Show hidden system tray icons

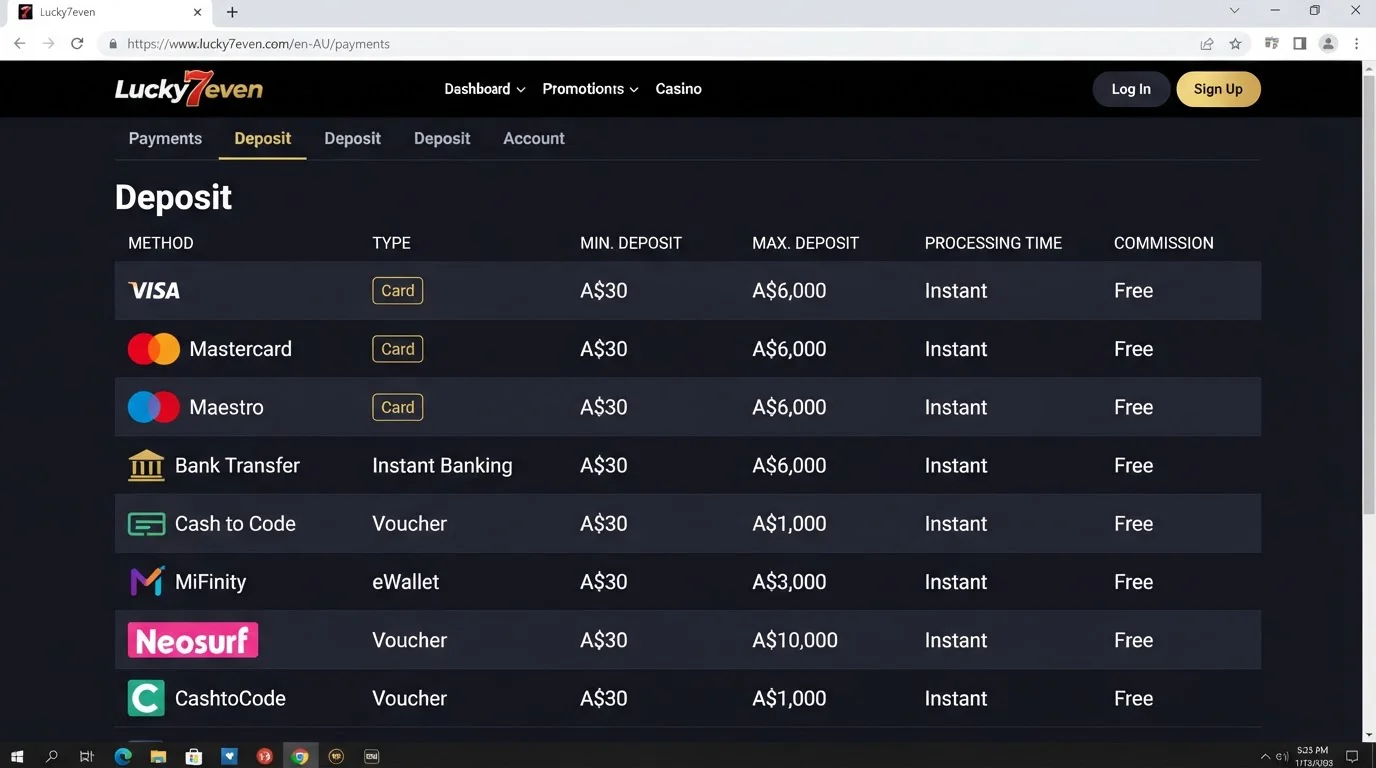[x=1265, y=757]
